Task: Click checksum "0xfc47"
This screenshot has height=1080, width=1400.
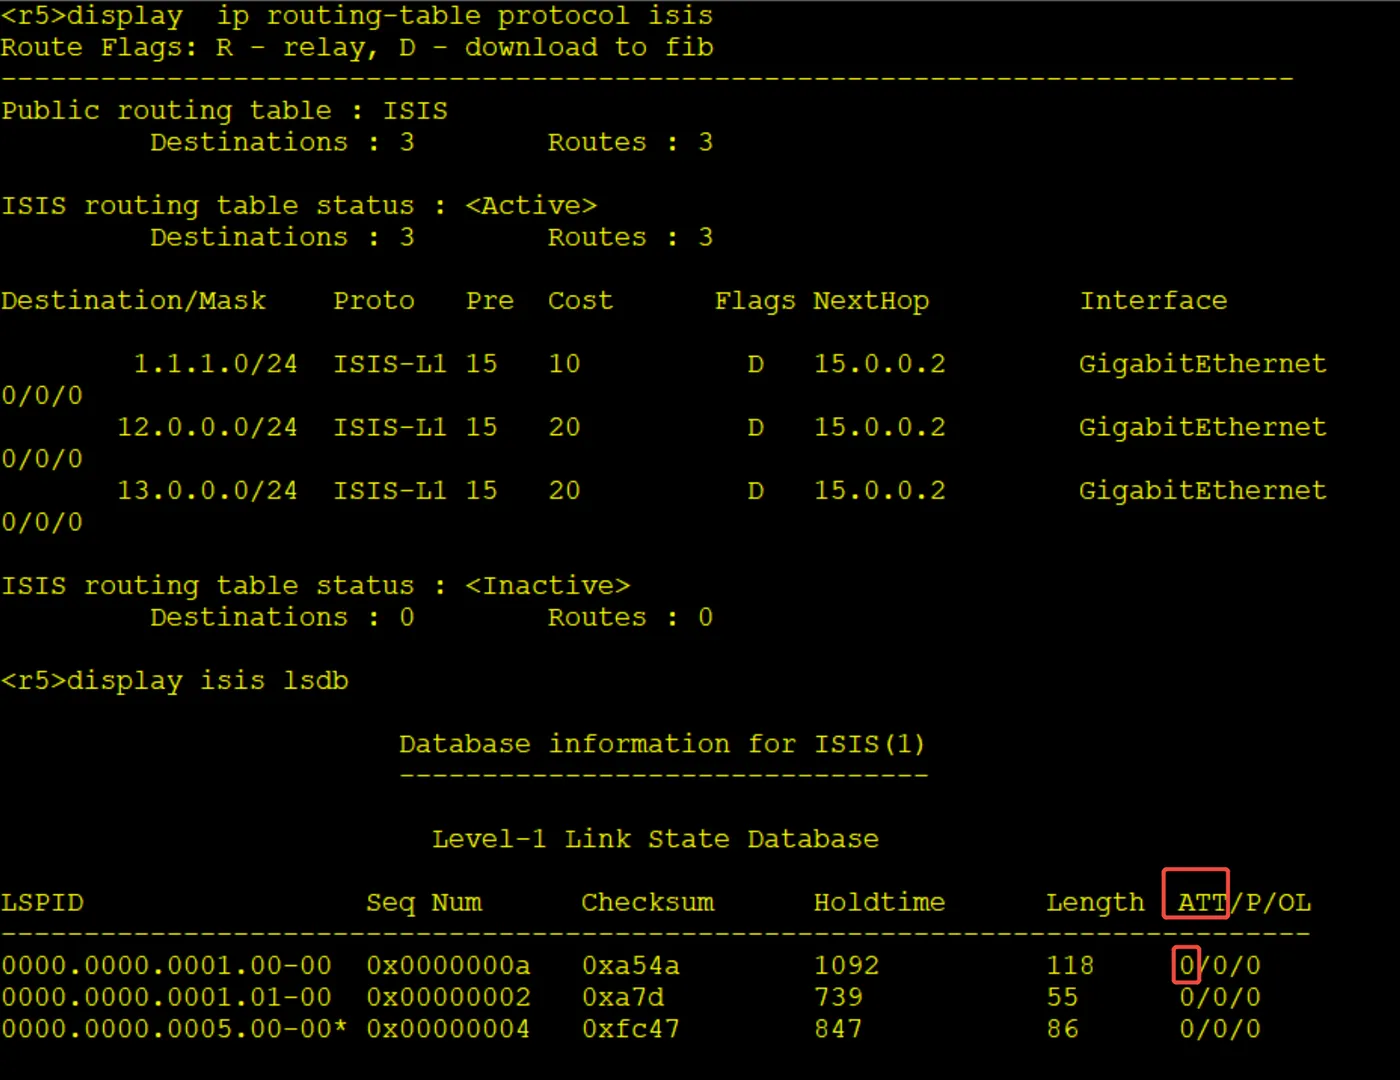Action: 631,1030
